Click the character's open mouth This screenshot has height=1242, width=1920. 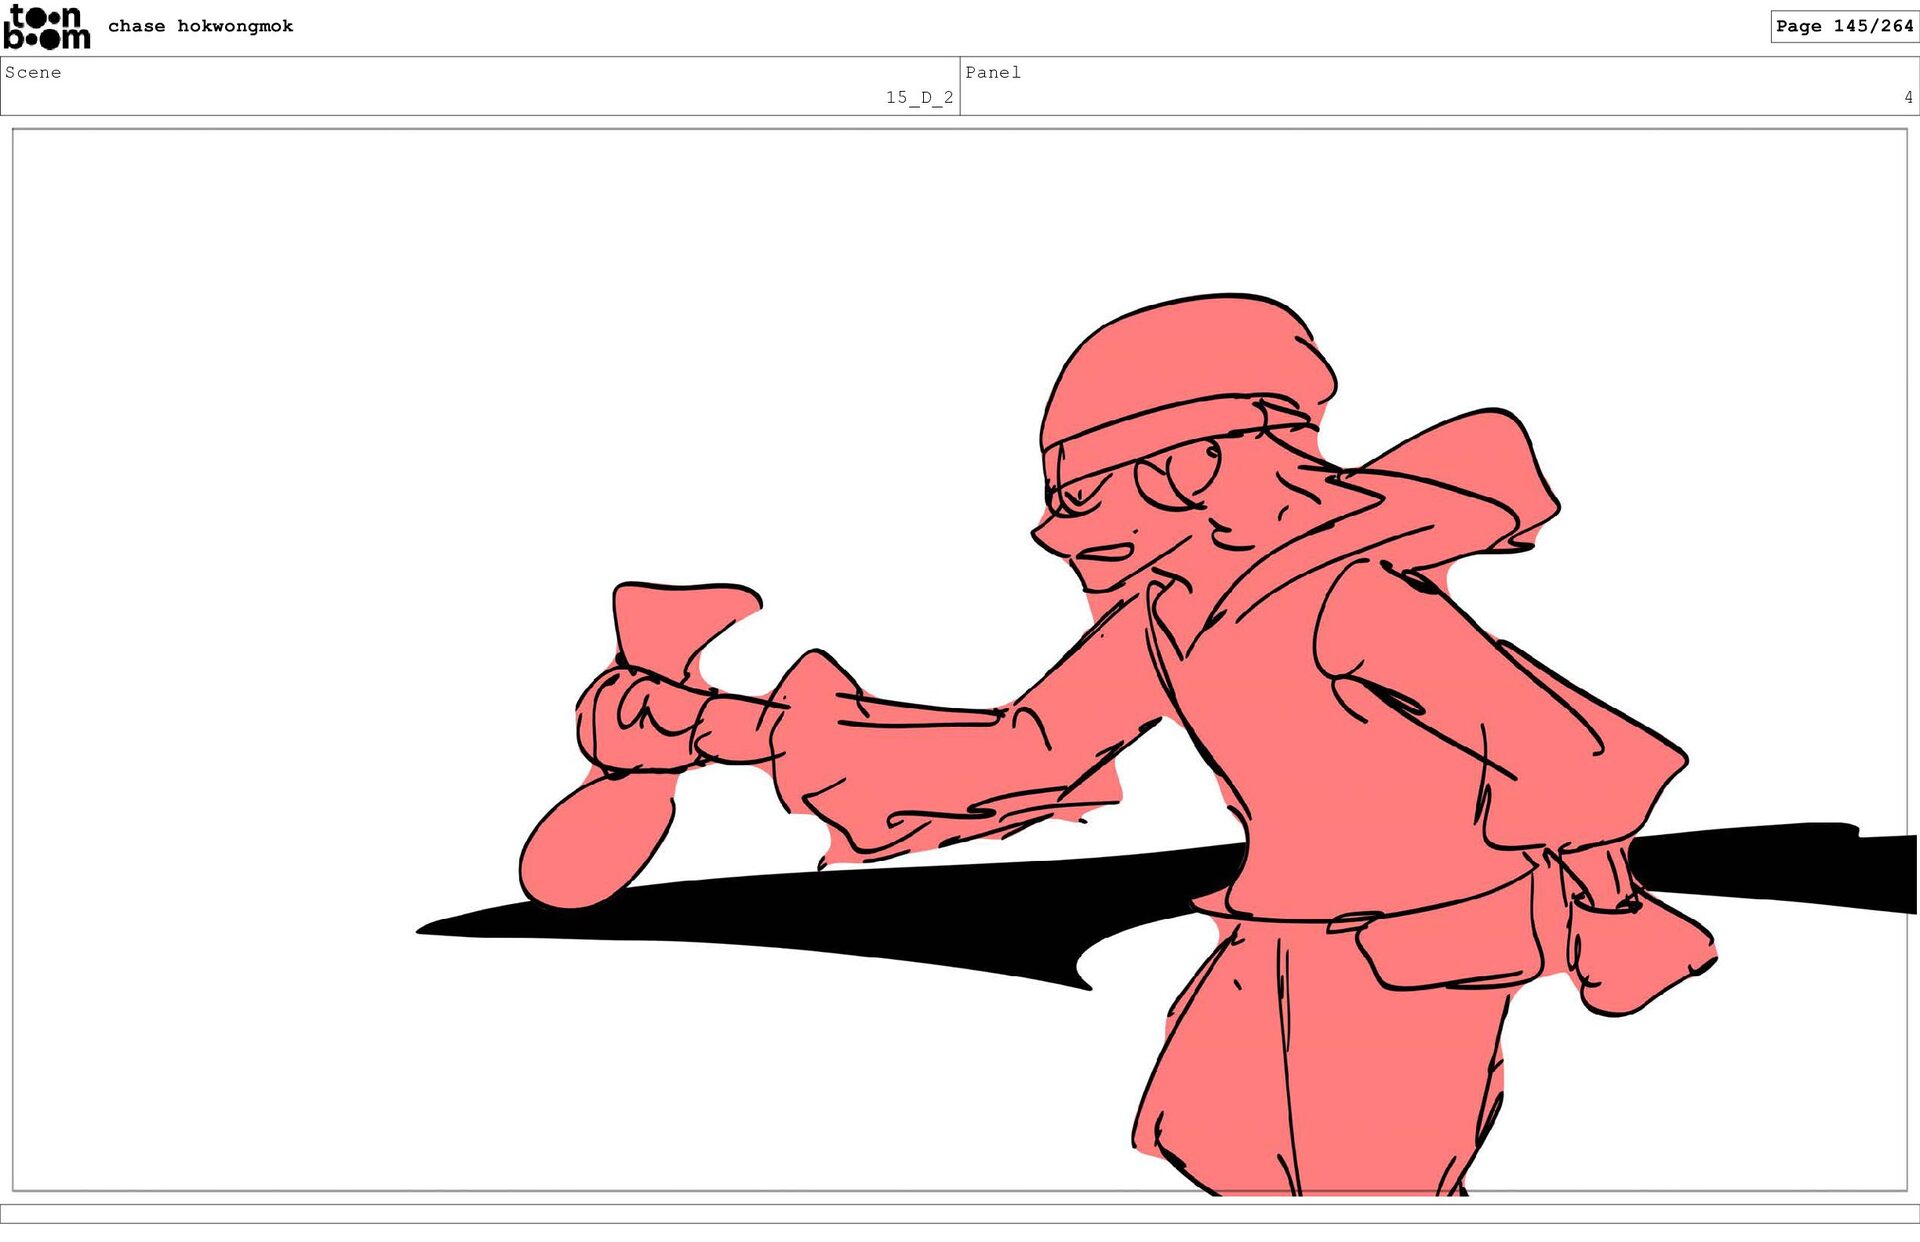tap(1106, 552)
